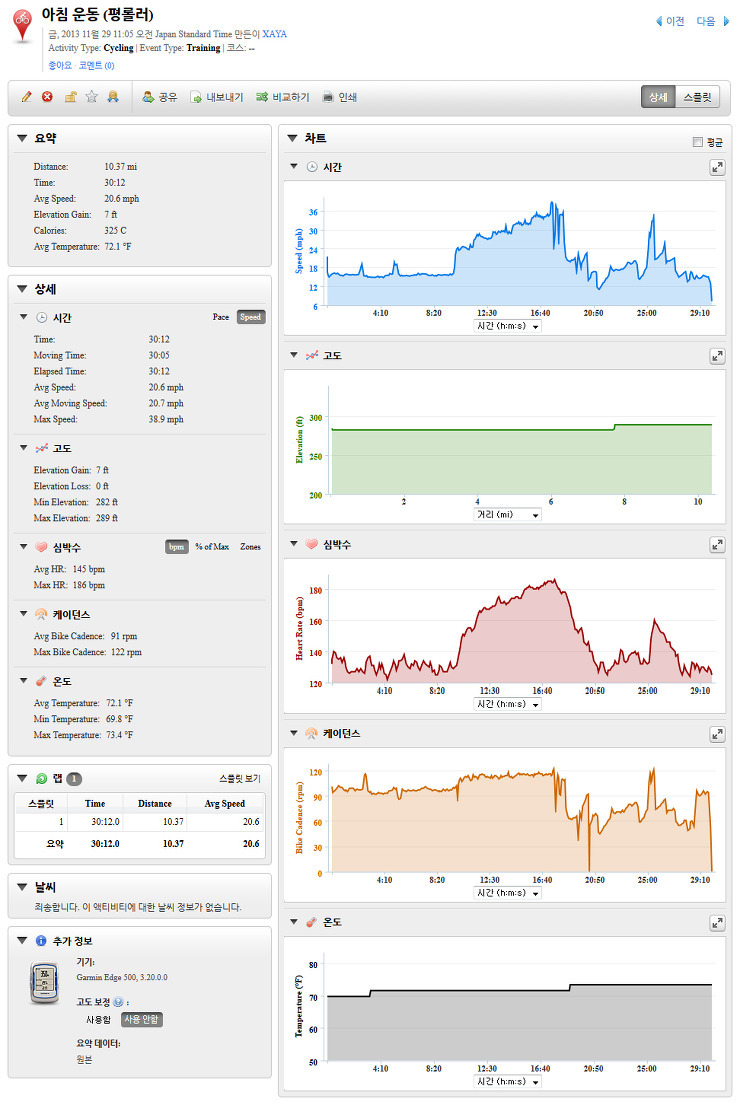Set elevation correction to 사용함
740x1105 pixels.
point(98,1020)
